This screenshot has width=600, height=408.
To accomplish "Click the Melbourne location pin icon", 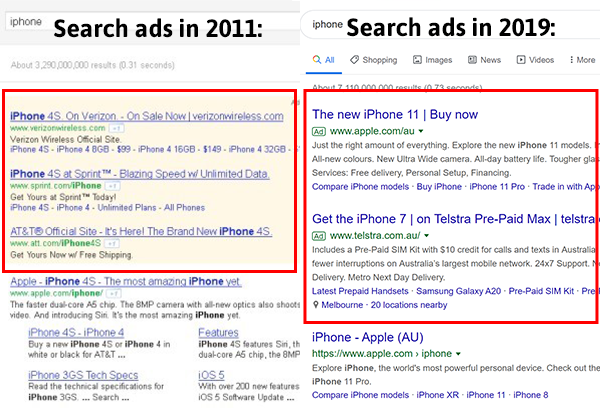I will point(316,305).
